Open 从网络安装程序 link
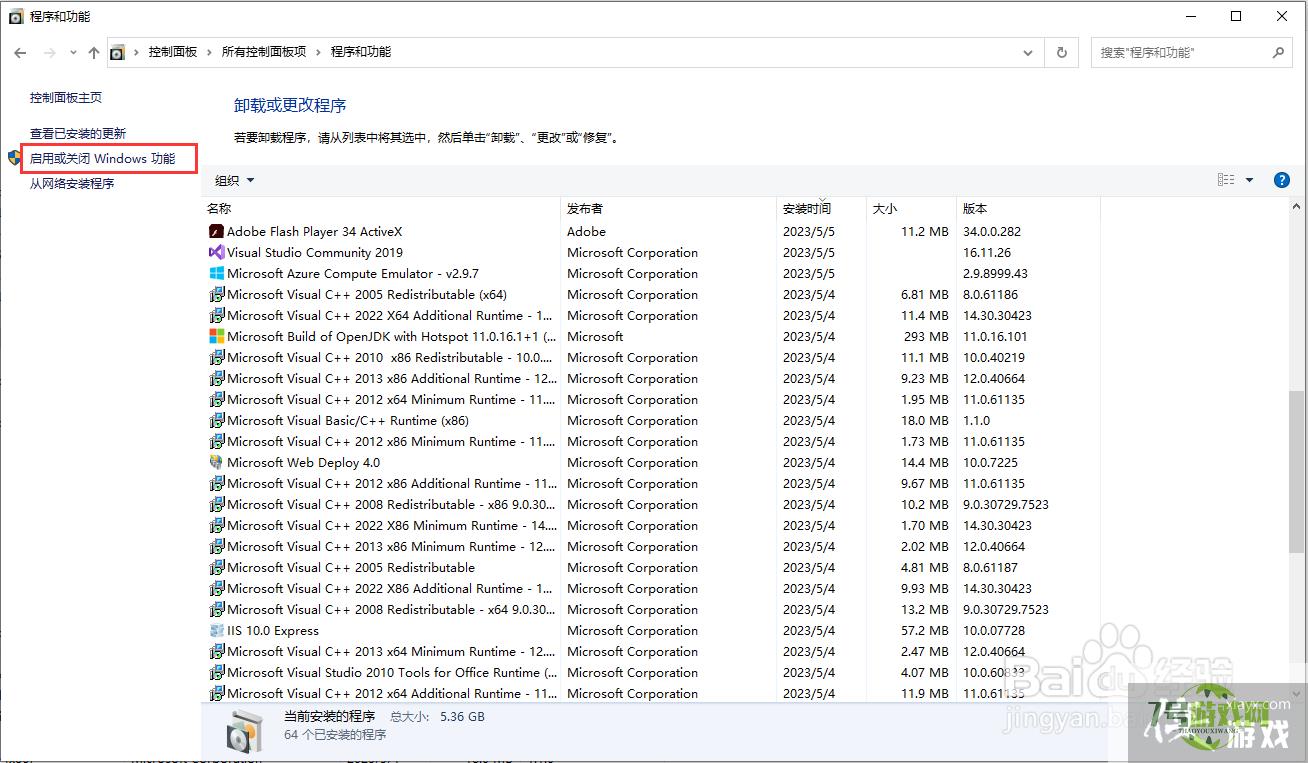The image size is (1308, 763). click(x=72, y=184)
